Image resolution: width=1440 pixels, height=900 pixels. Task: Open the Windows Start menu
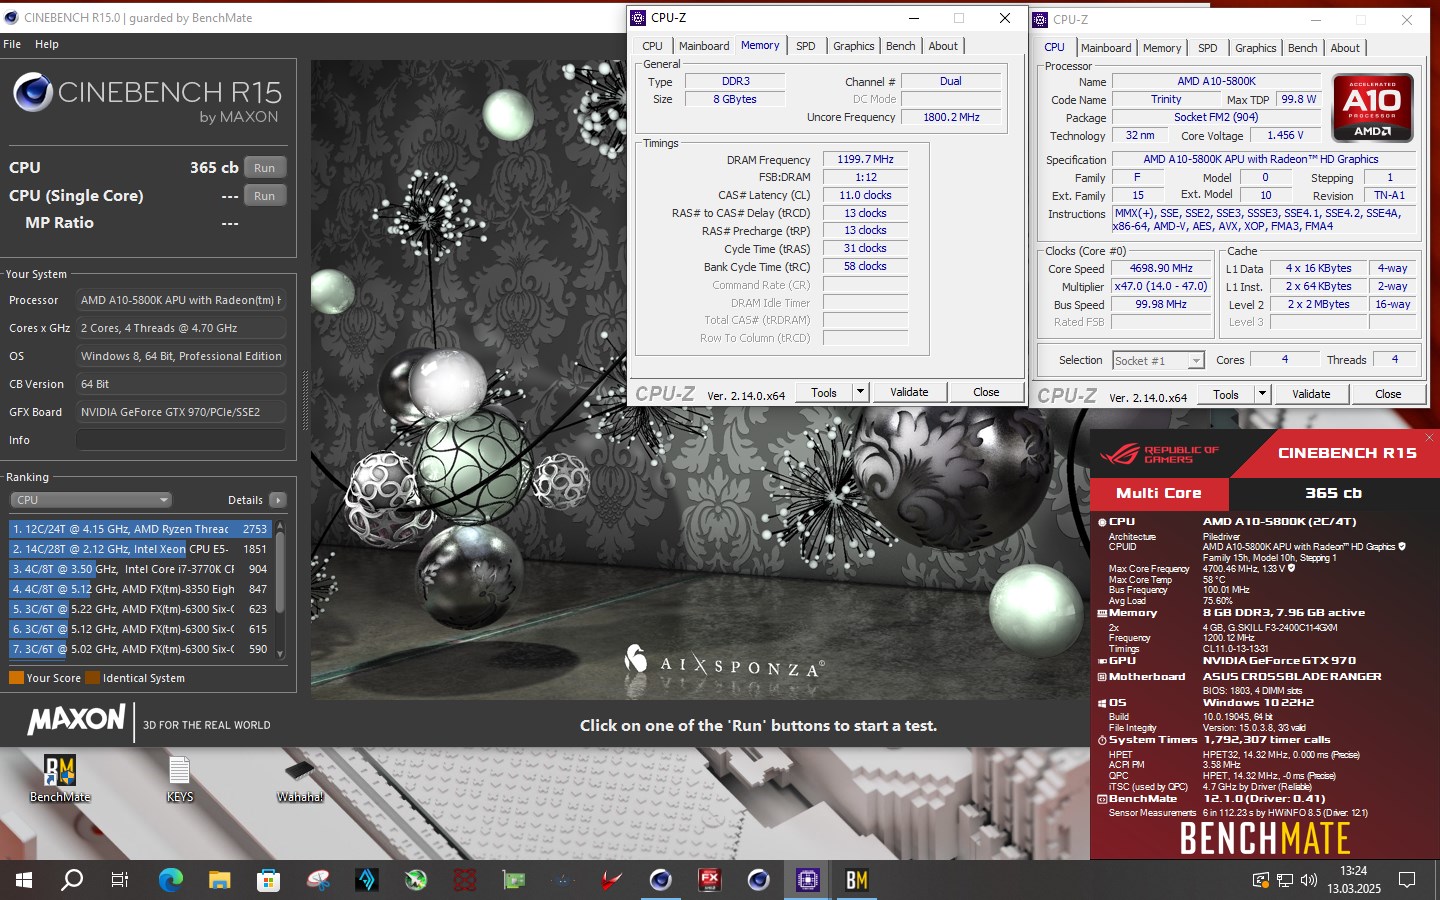pos(24,880)
